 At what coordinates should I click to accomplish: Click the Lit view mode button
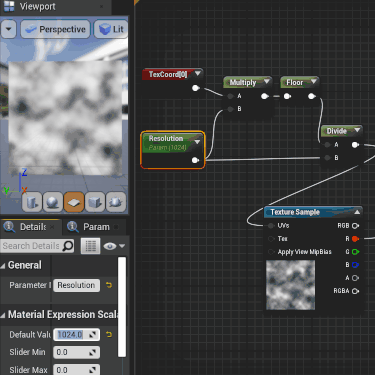tap(111, 29)
